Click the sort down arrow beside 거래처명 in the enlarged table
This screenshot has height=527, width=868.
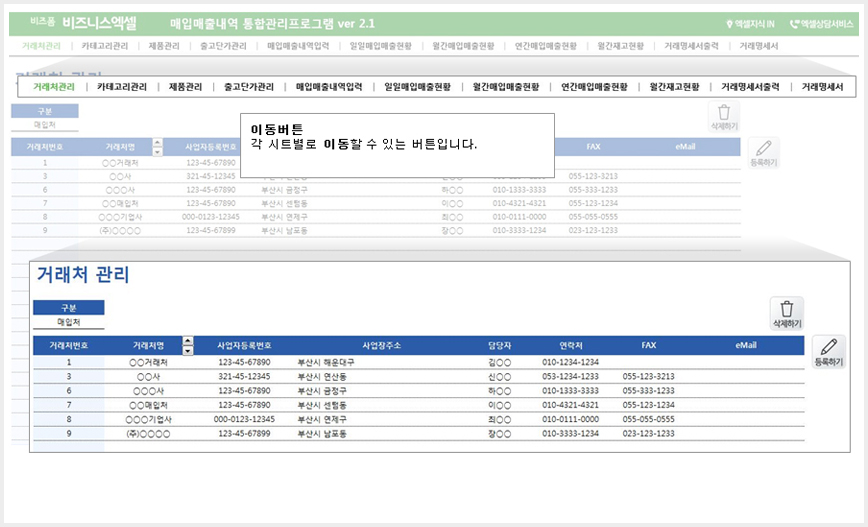188,350
